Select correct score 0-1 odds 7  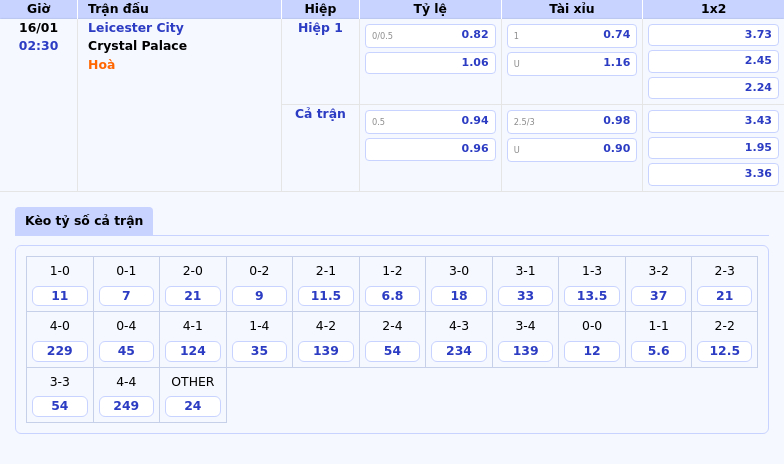[x=126, y=296]
